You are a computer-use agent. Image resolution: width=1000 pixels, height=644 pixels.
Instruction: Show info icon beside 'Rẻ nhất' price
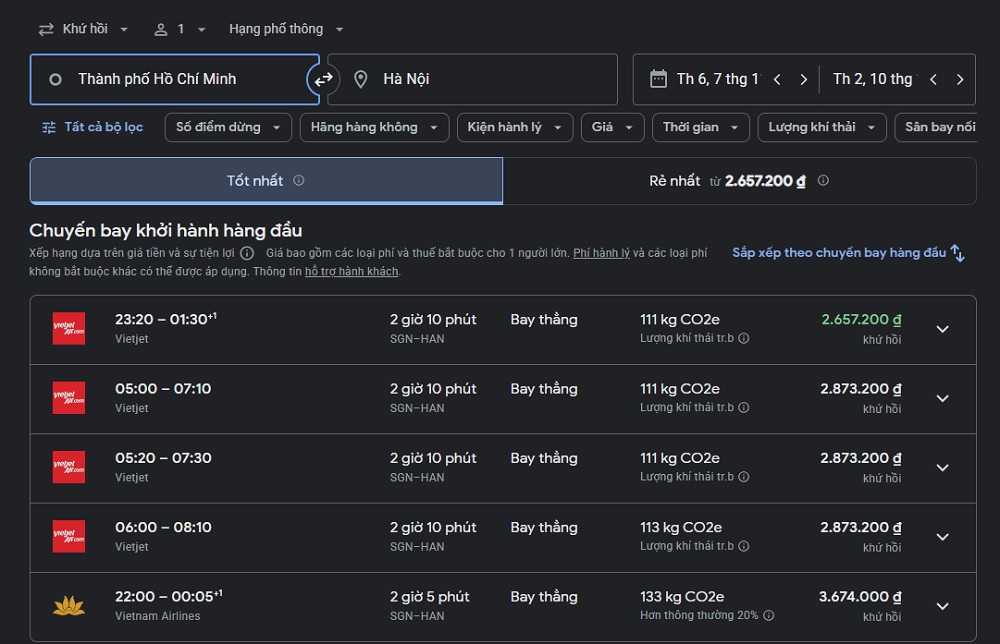pos(823,180)
